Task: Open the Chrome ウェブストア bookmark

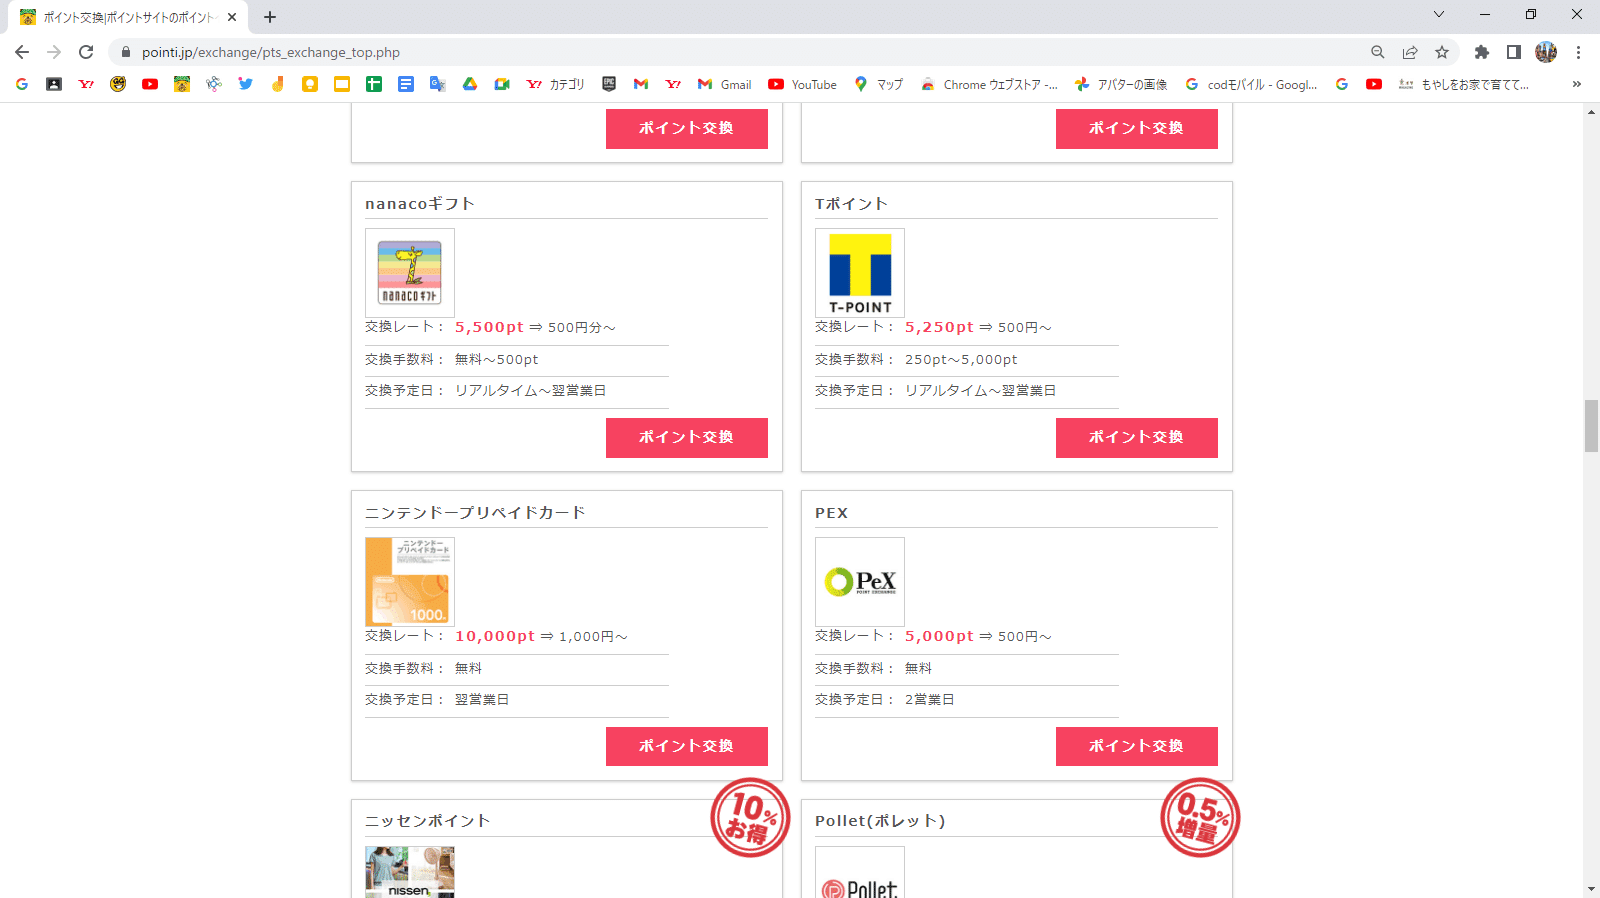Action: (x=989, y=84)
